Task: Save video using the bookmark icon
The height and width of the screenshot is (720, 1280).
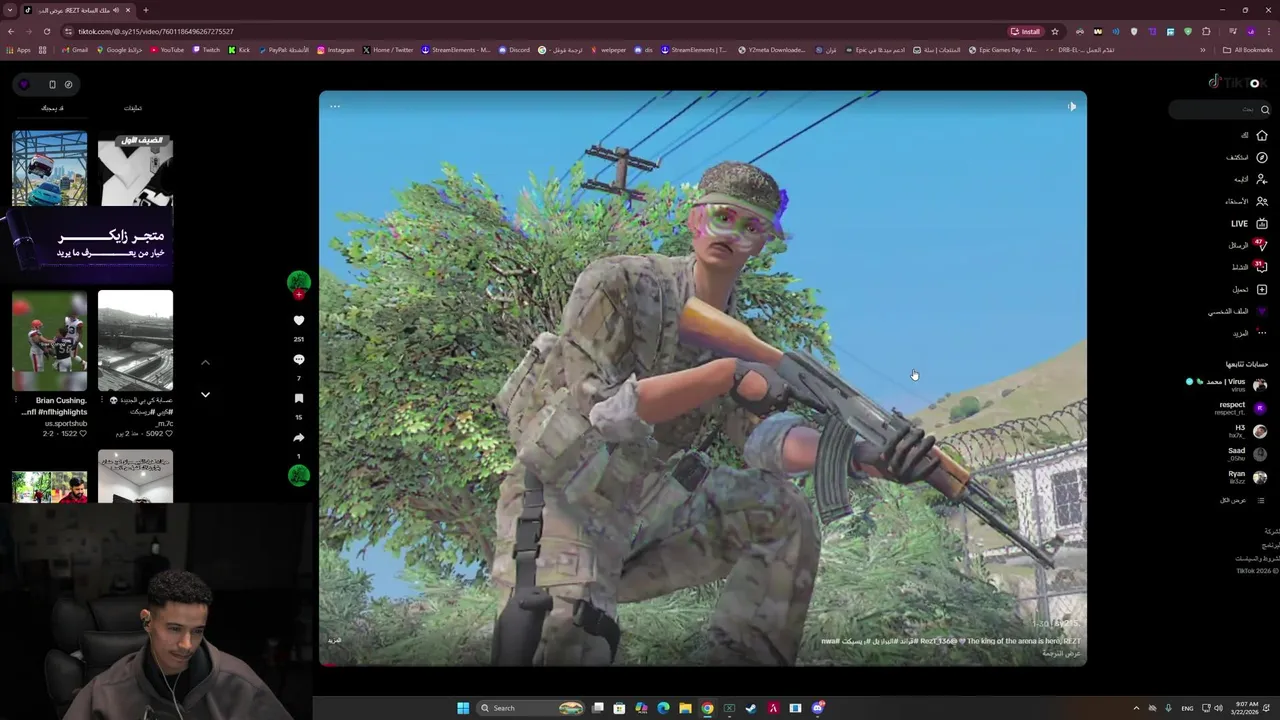Action: click(298, 399)
